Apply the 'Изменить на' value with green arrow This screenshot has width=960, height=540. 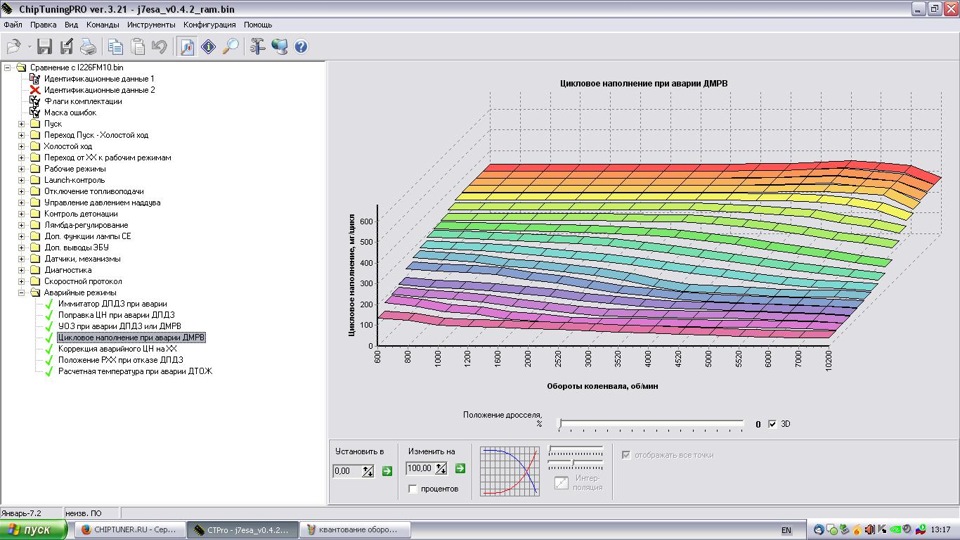pos(460,468)
